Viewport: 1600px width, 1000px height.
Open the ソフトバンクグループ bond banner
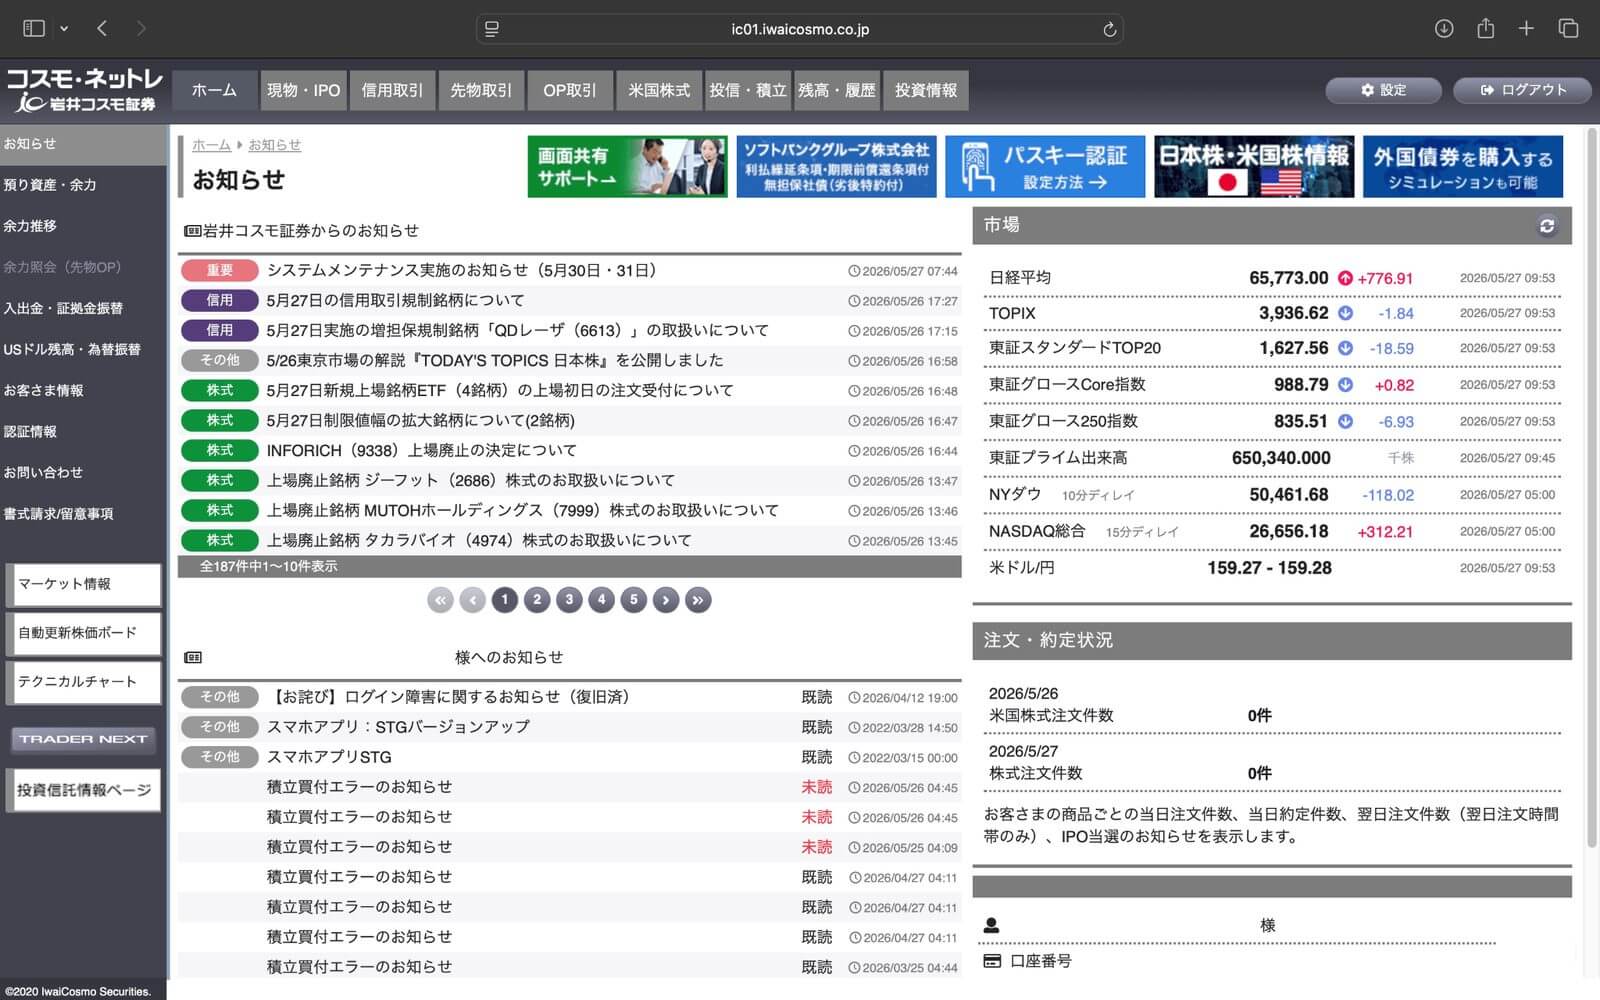tap(836, 166)
